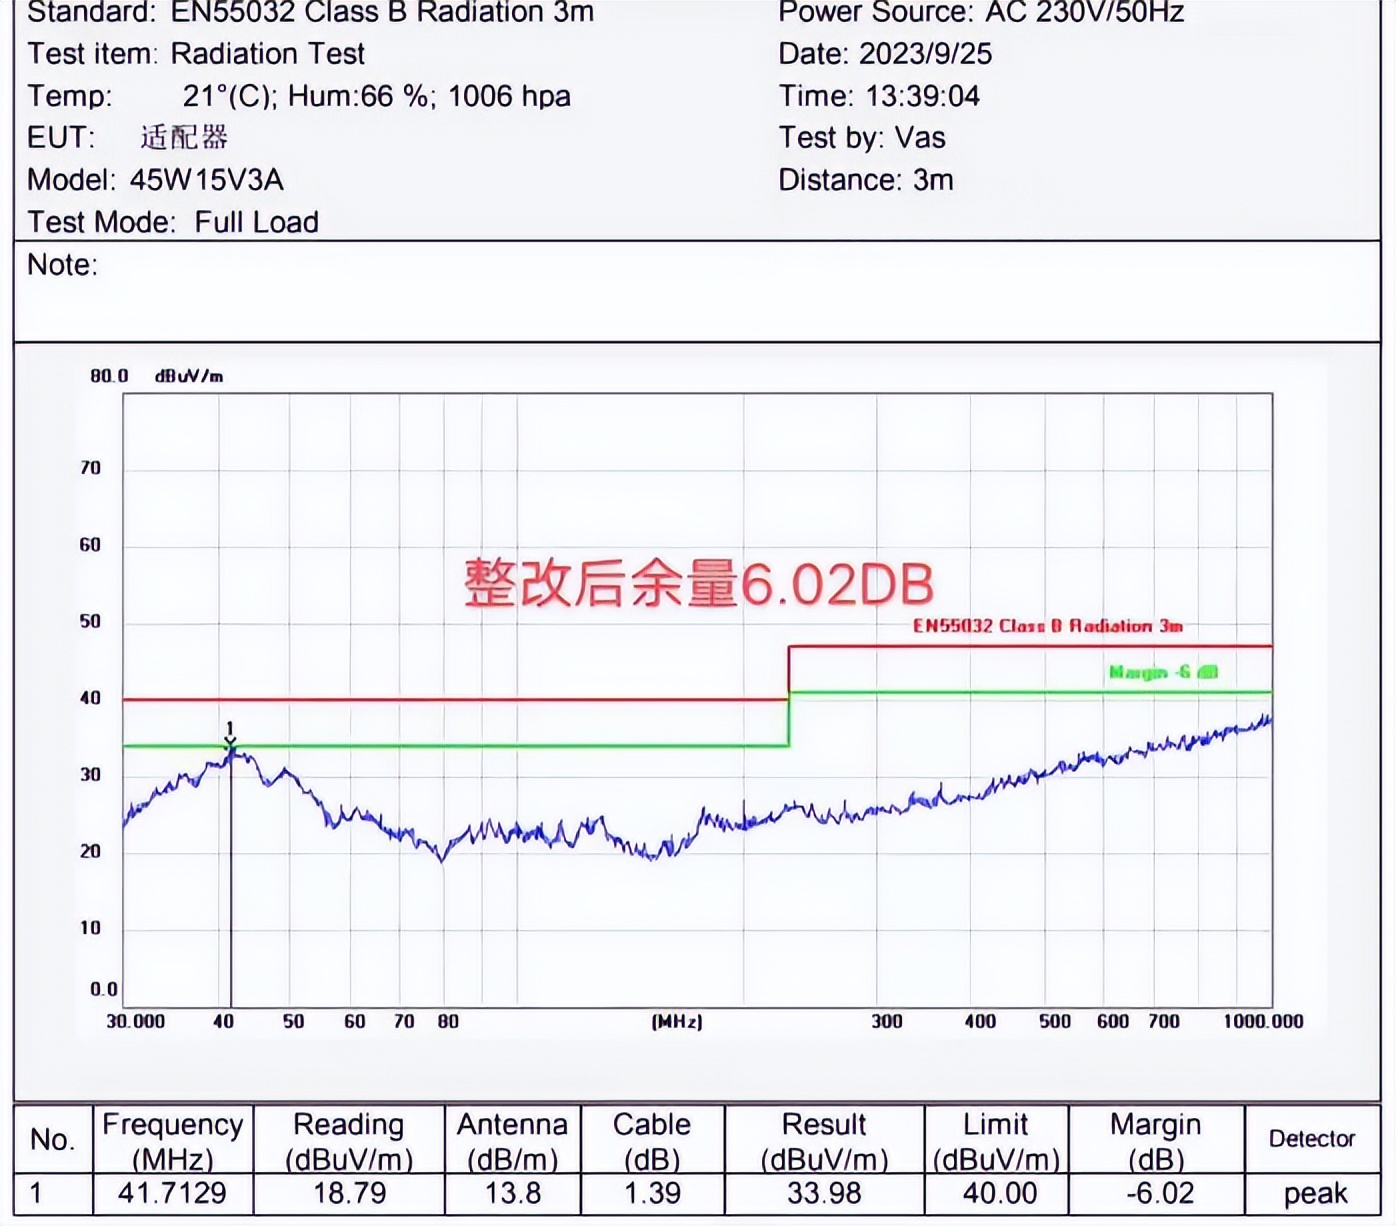The height and width of the screenshot is (1226, 1396).
Task: Click the 'Result (dBuV/m)' column header
Action: [824, 1141]
